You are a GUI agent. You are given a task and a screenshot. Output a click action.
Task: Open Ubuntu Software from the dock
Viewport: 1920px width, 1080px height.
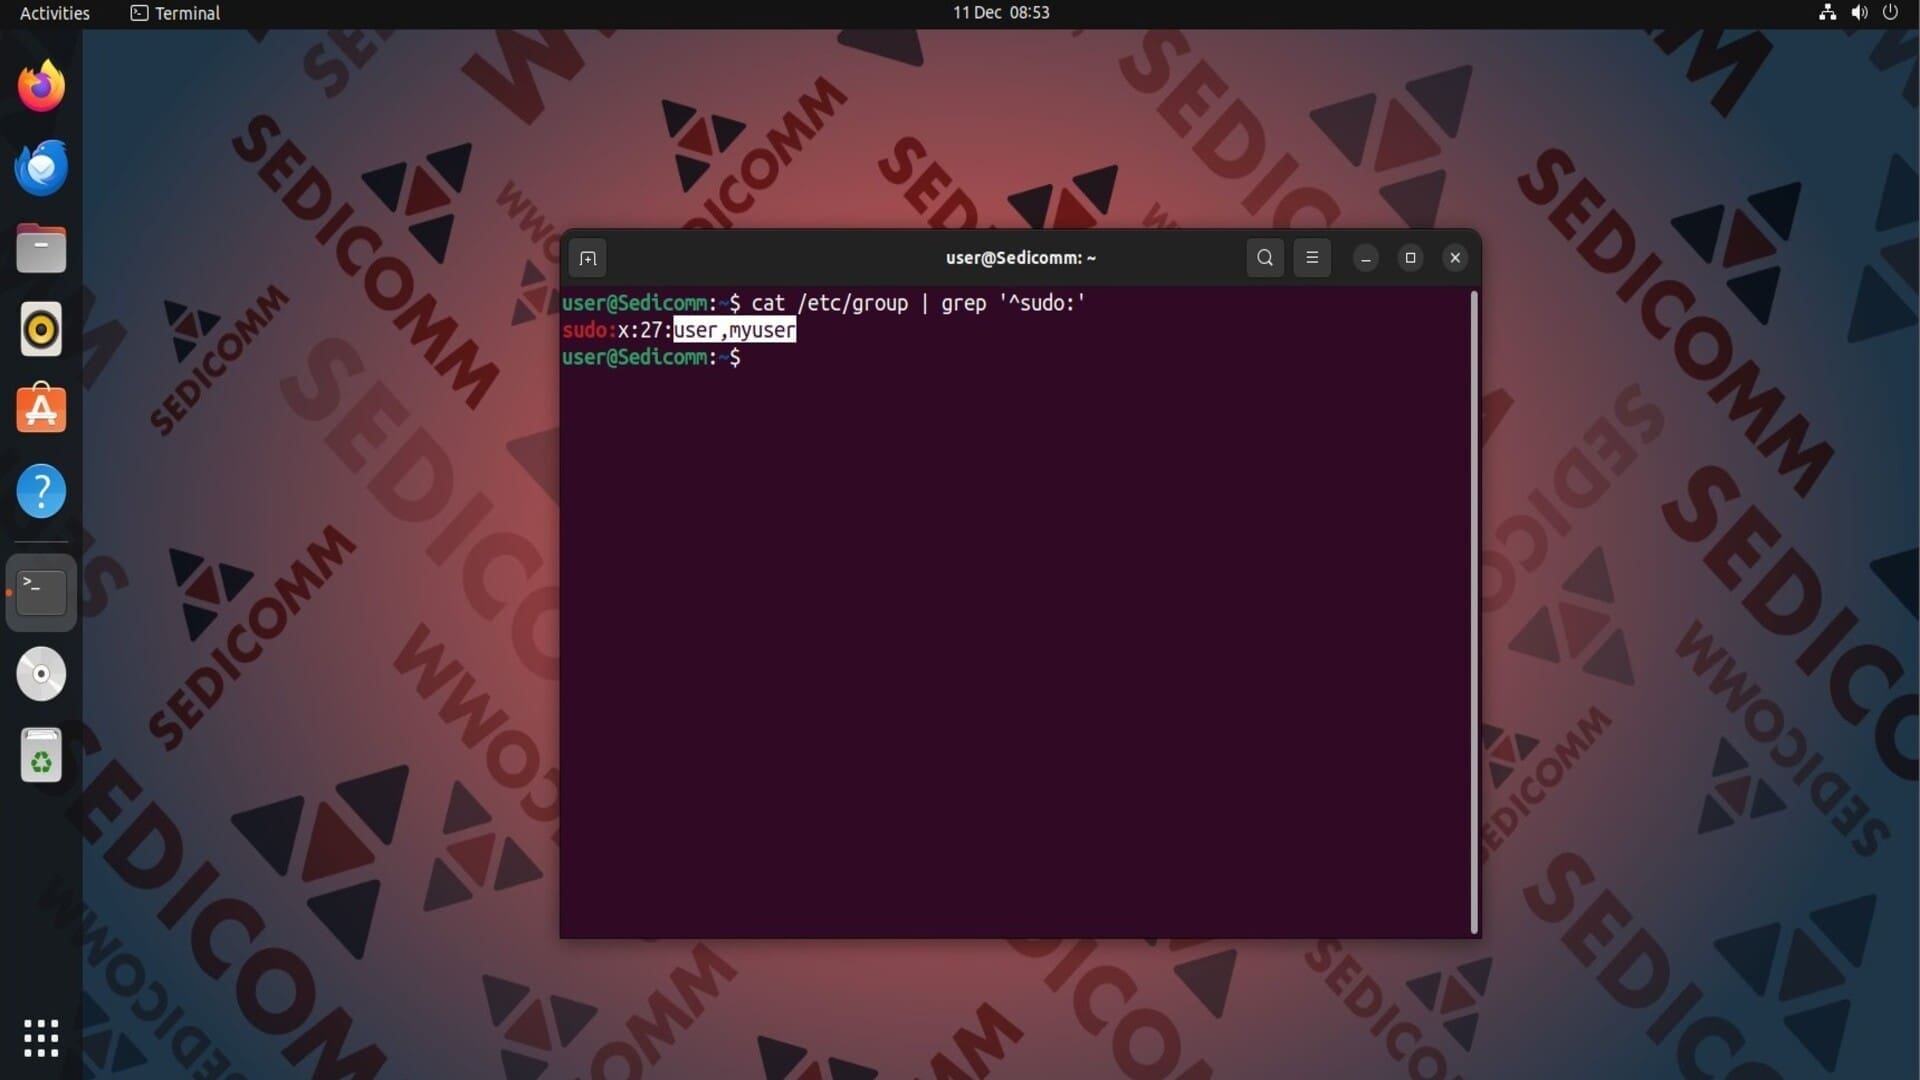point(41,409)
